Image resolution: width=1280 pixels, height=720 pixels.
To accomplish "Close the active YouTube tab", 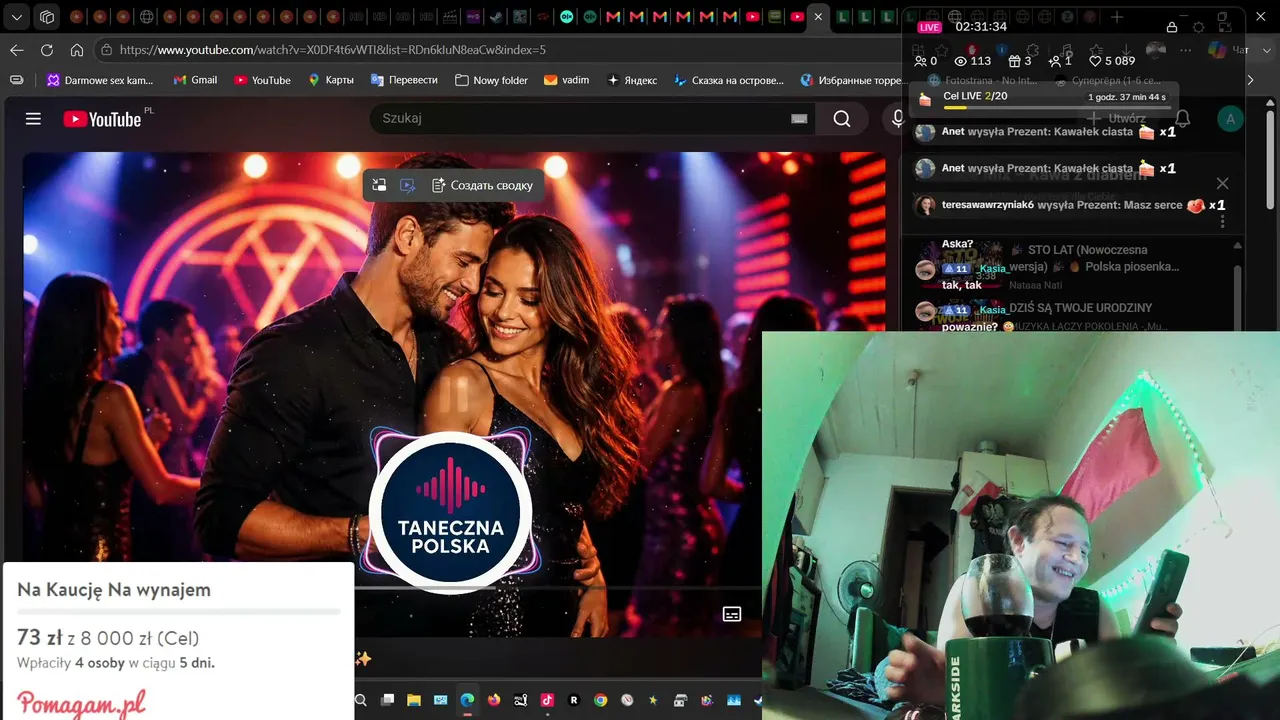I will pos(818,17).
